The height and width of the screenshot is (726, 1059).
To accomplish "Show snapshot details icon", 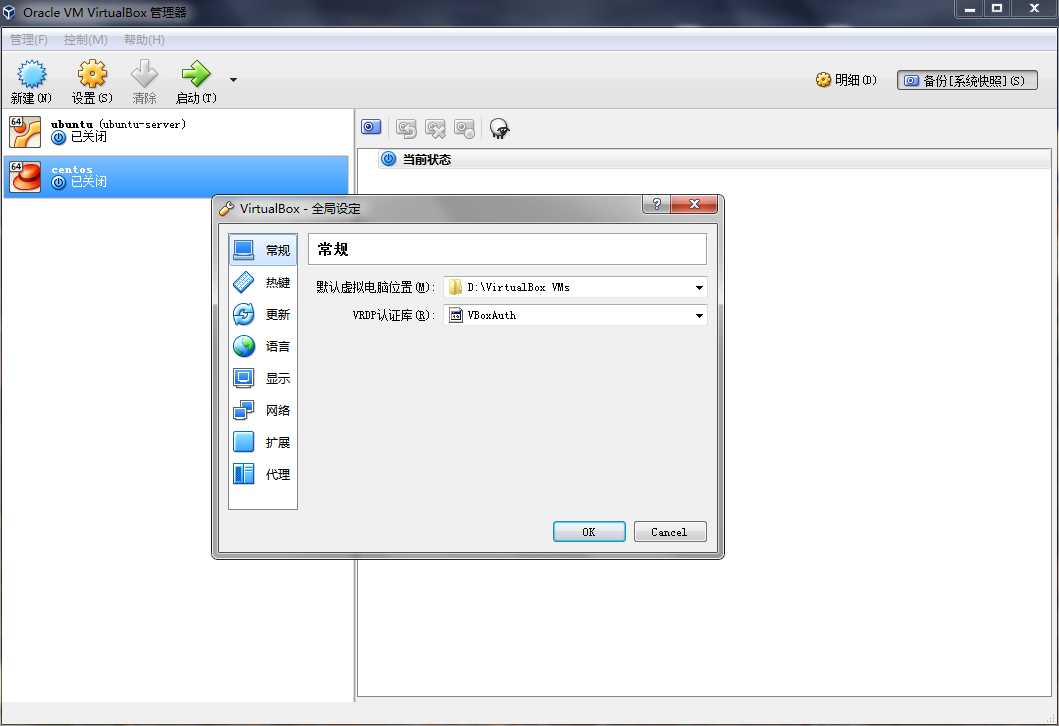I will coord(464,128).
